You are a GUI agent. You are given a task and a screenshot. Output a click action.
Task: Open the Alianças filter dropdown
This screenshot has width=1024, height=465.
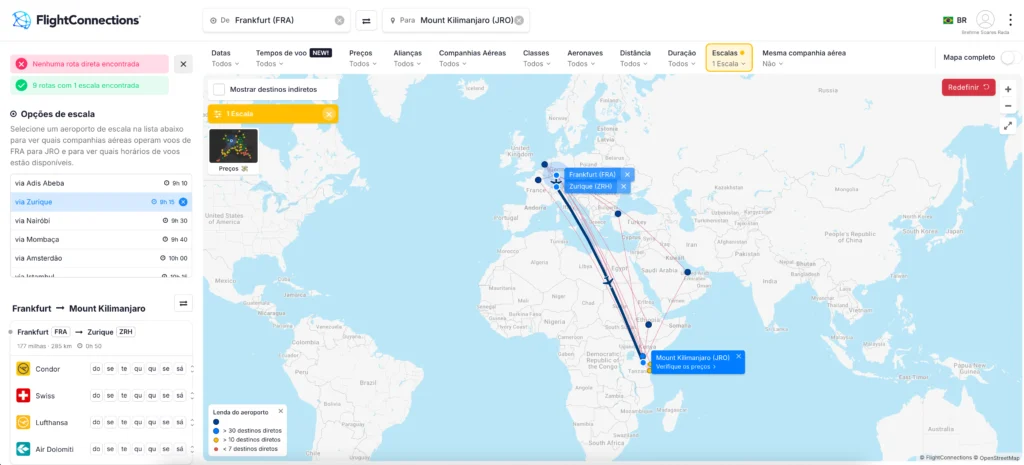408,58
